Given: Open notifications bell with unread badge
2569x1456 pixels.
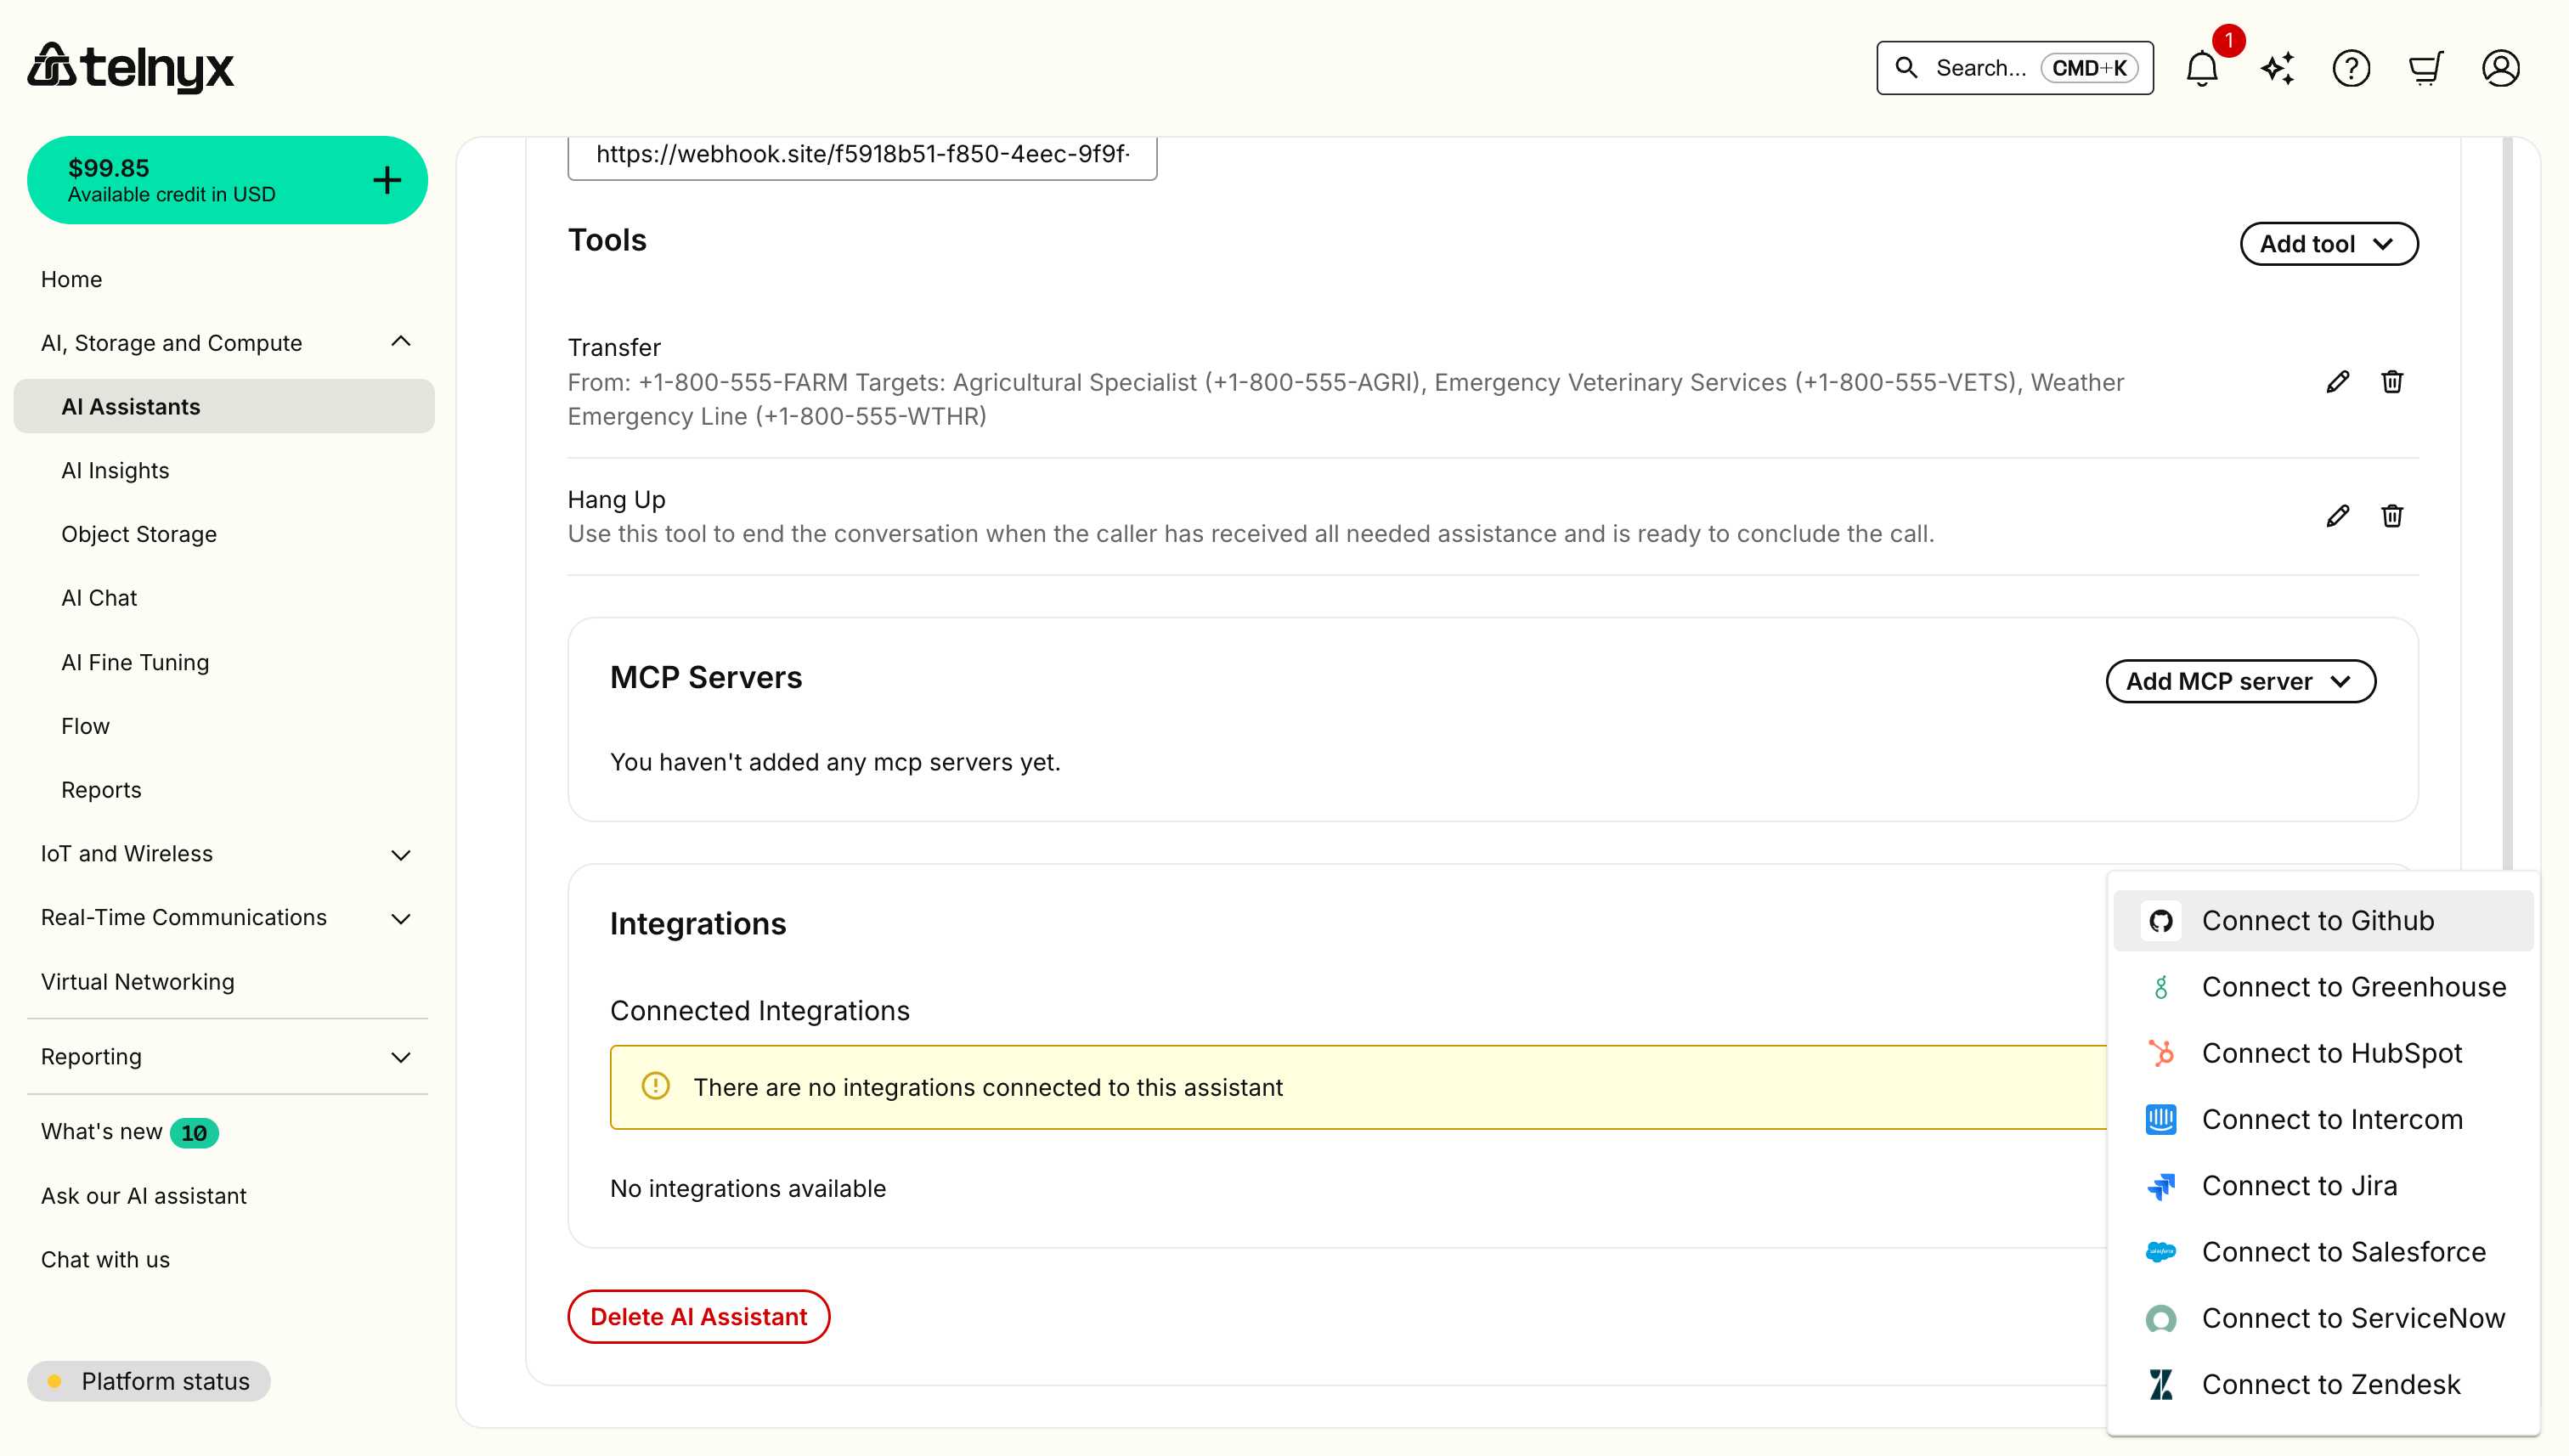Looking at the screenshot, I should coord(2201,68).
